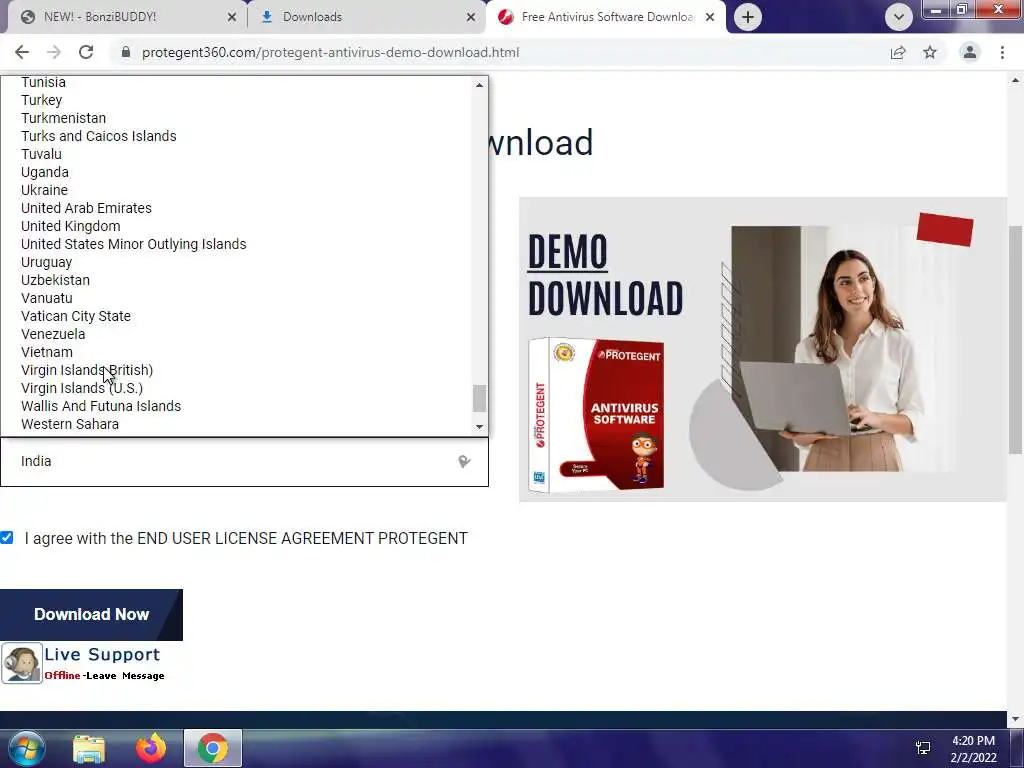Viewport: 1024px width, 768px height.
Task: Click the live support agent avatar
Action: click(x=22, y=663)
